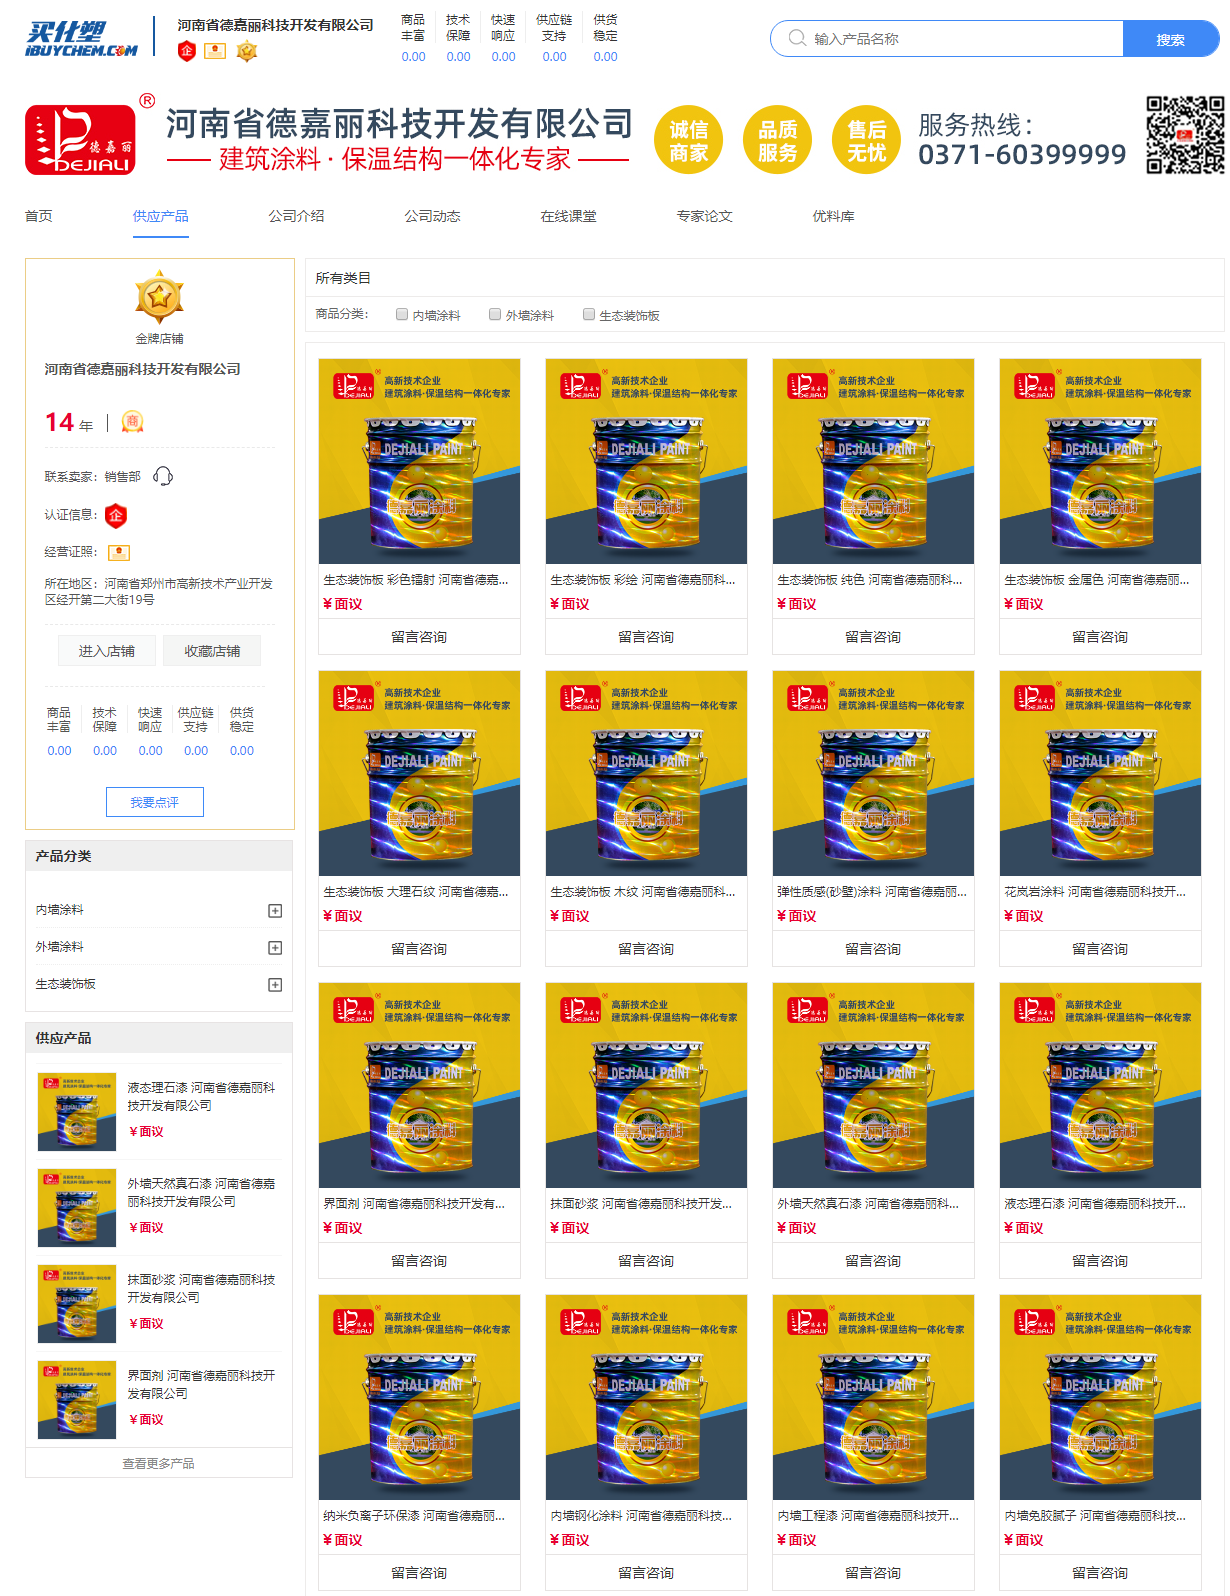The width and height of the screenshot is (1230, 1596).
Task: Open 内墙钢化涂料 product thumbnail
Action: pyautogui.click(x=647, y=1397)
